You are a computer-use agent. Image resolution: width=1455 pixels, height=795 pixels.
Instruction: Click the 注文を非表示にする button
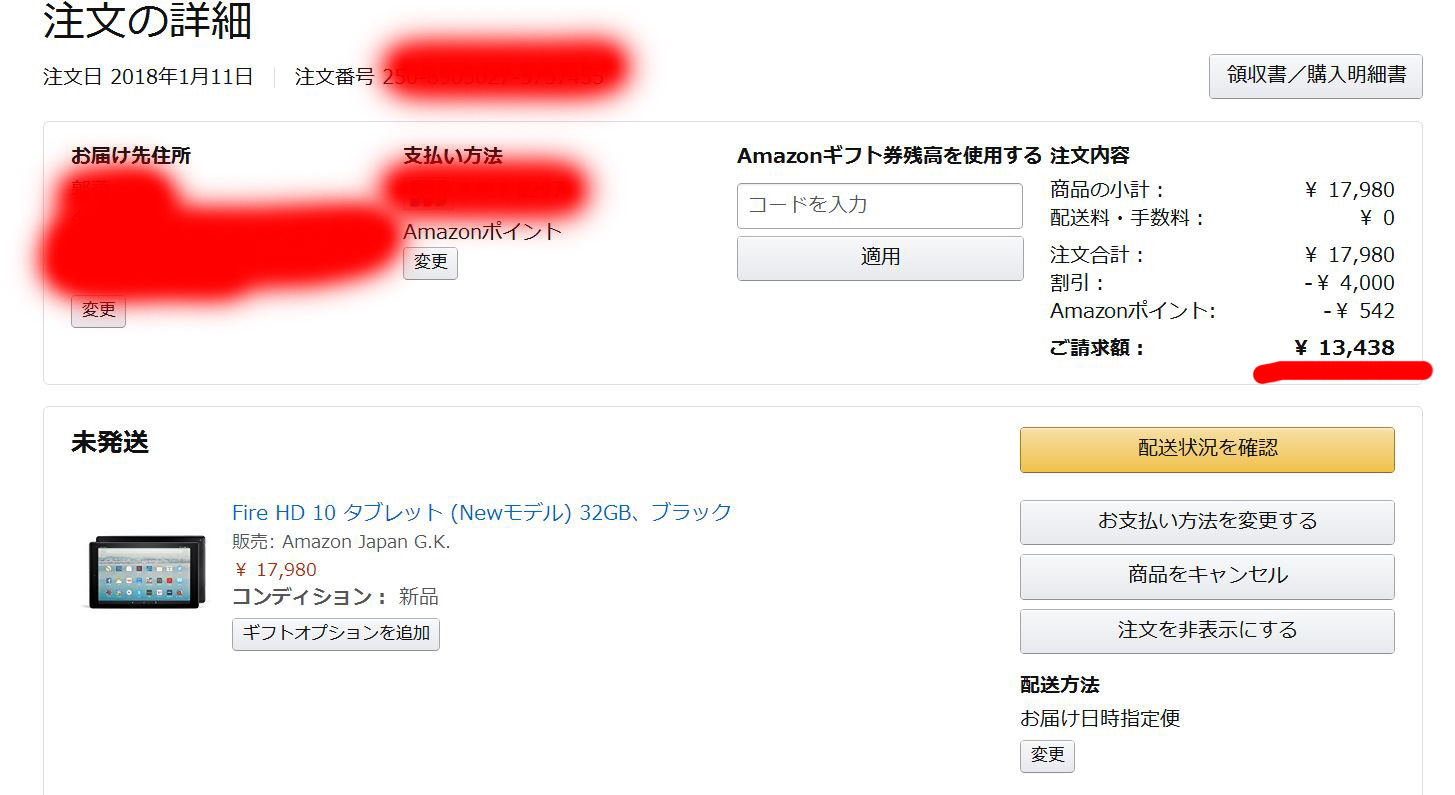click(1206, 631)
